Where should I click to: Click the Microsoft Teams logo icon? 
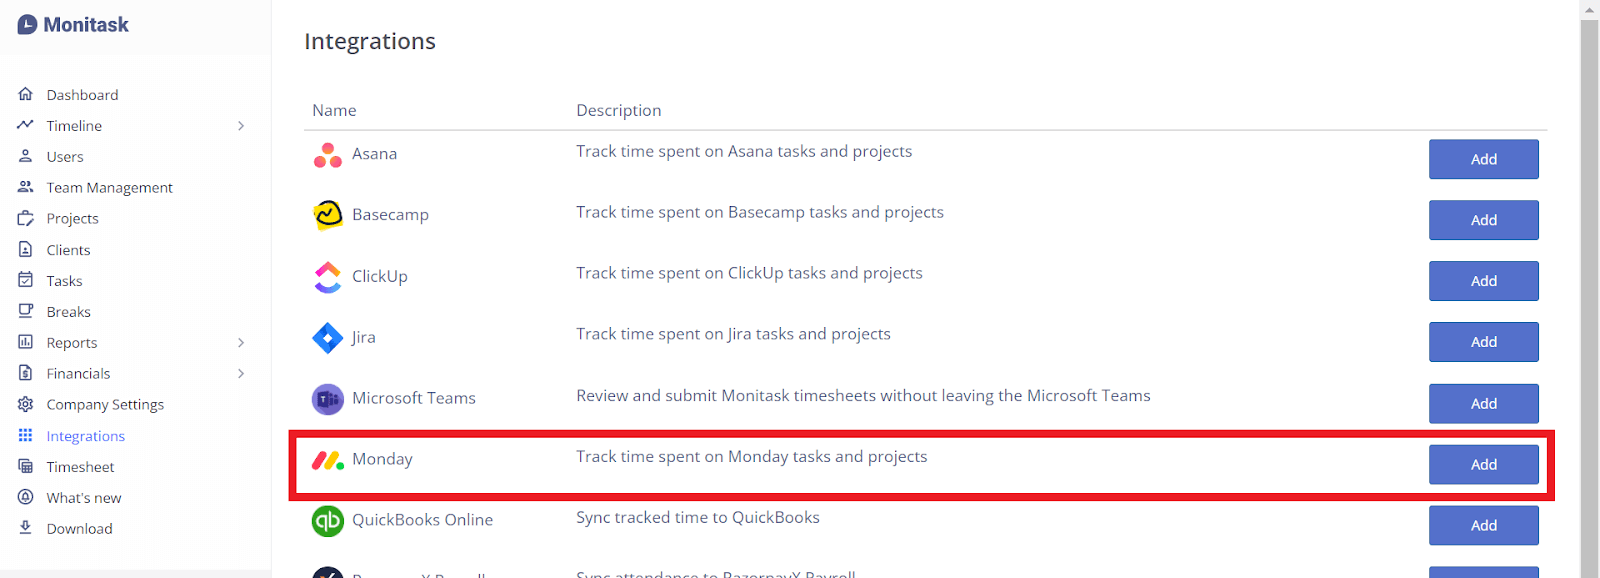click(x=327, y=399)
